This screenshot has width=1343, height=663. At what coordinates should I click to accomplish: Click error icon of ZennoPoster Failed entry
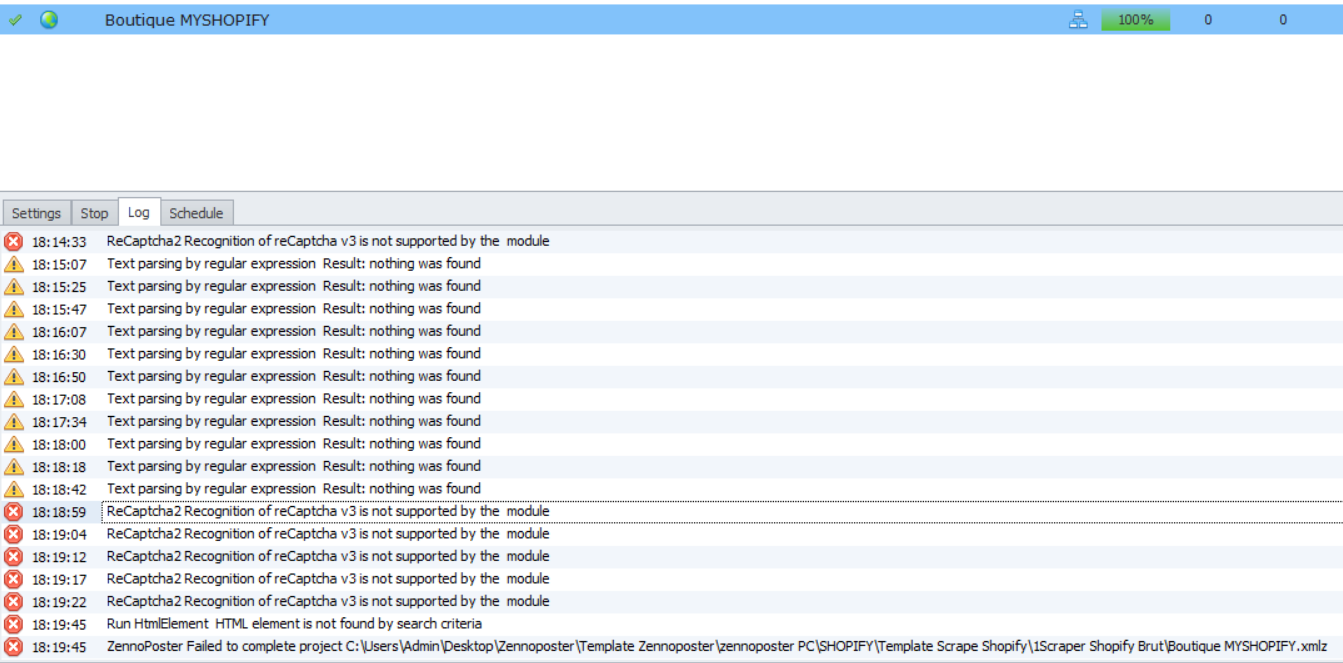[13, 647]
